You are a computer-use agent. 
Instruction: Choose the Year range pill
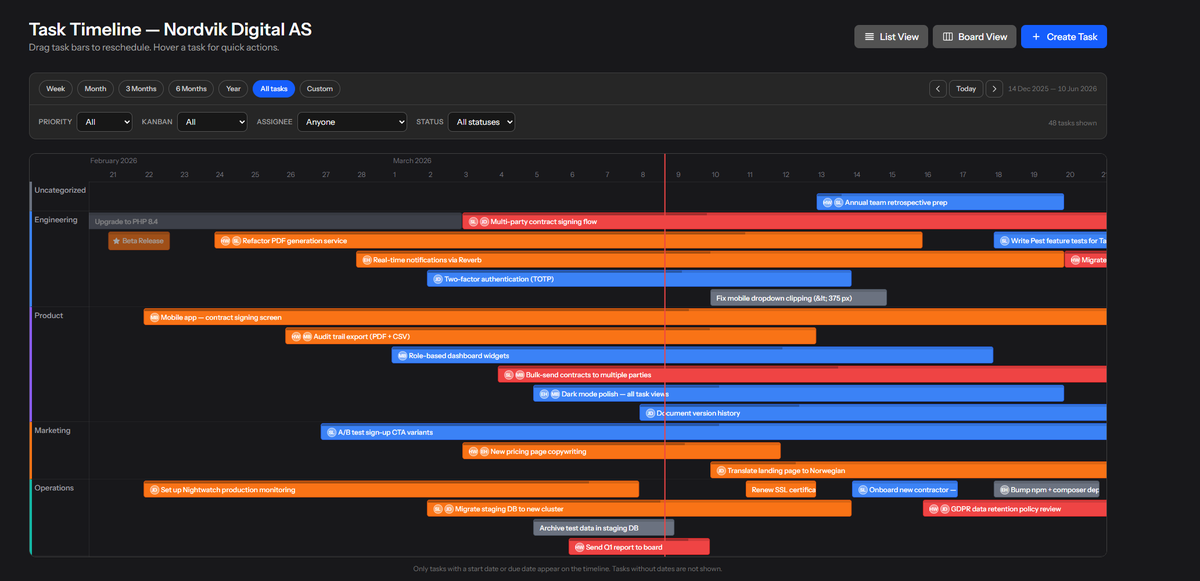(x=233, y=89)
